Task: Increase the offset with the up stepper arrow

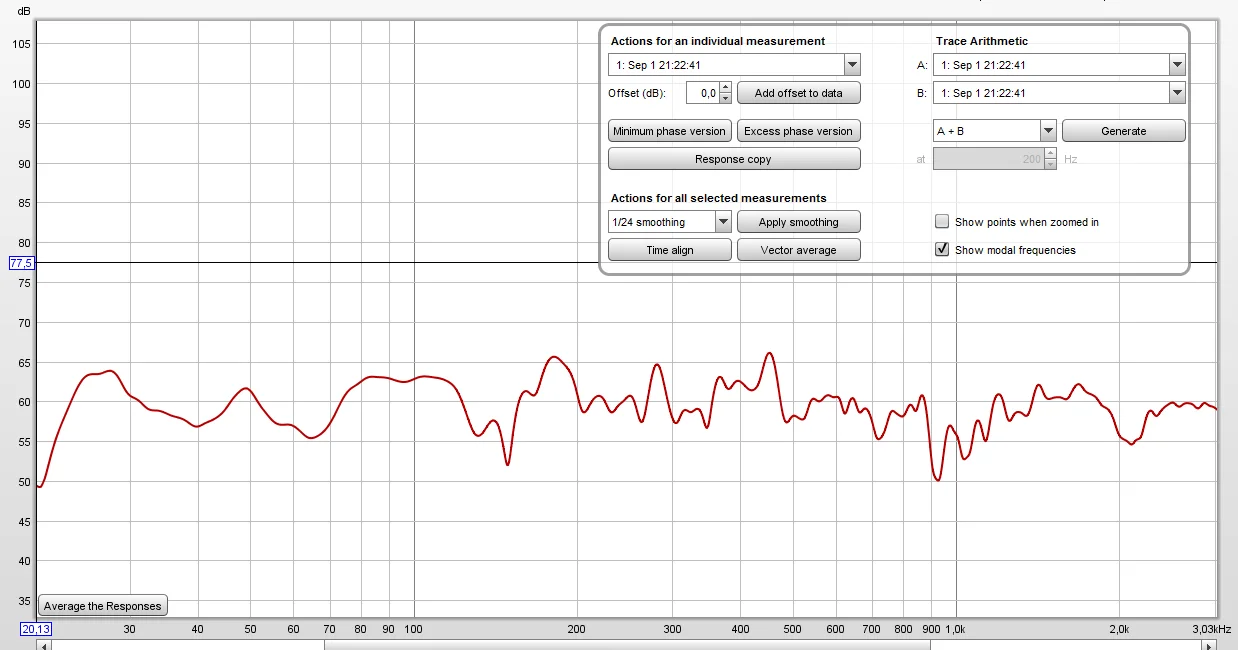Action: [x=726, y=88]
